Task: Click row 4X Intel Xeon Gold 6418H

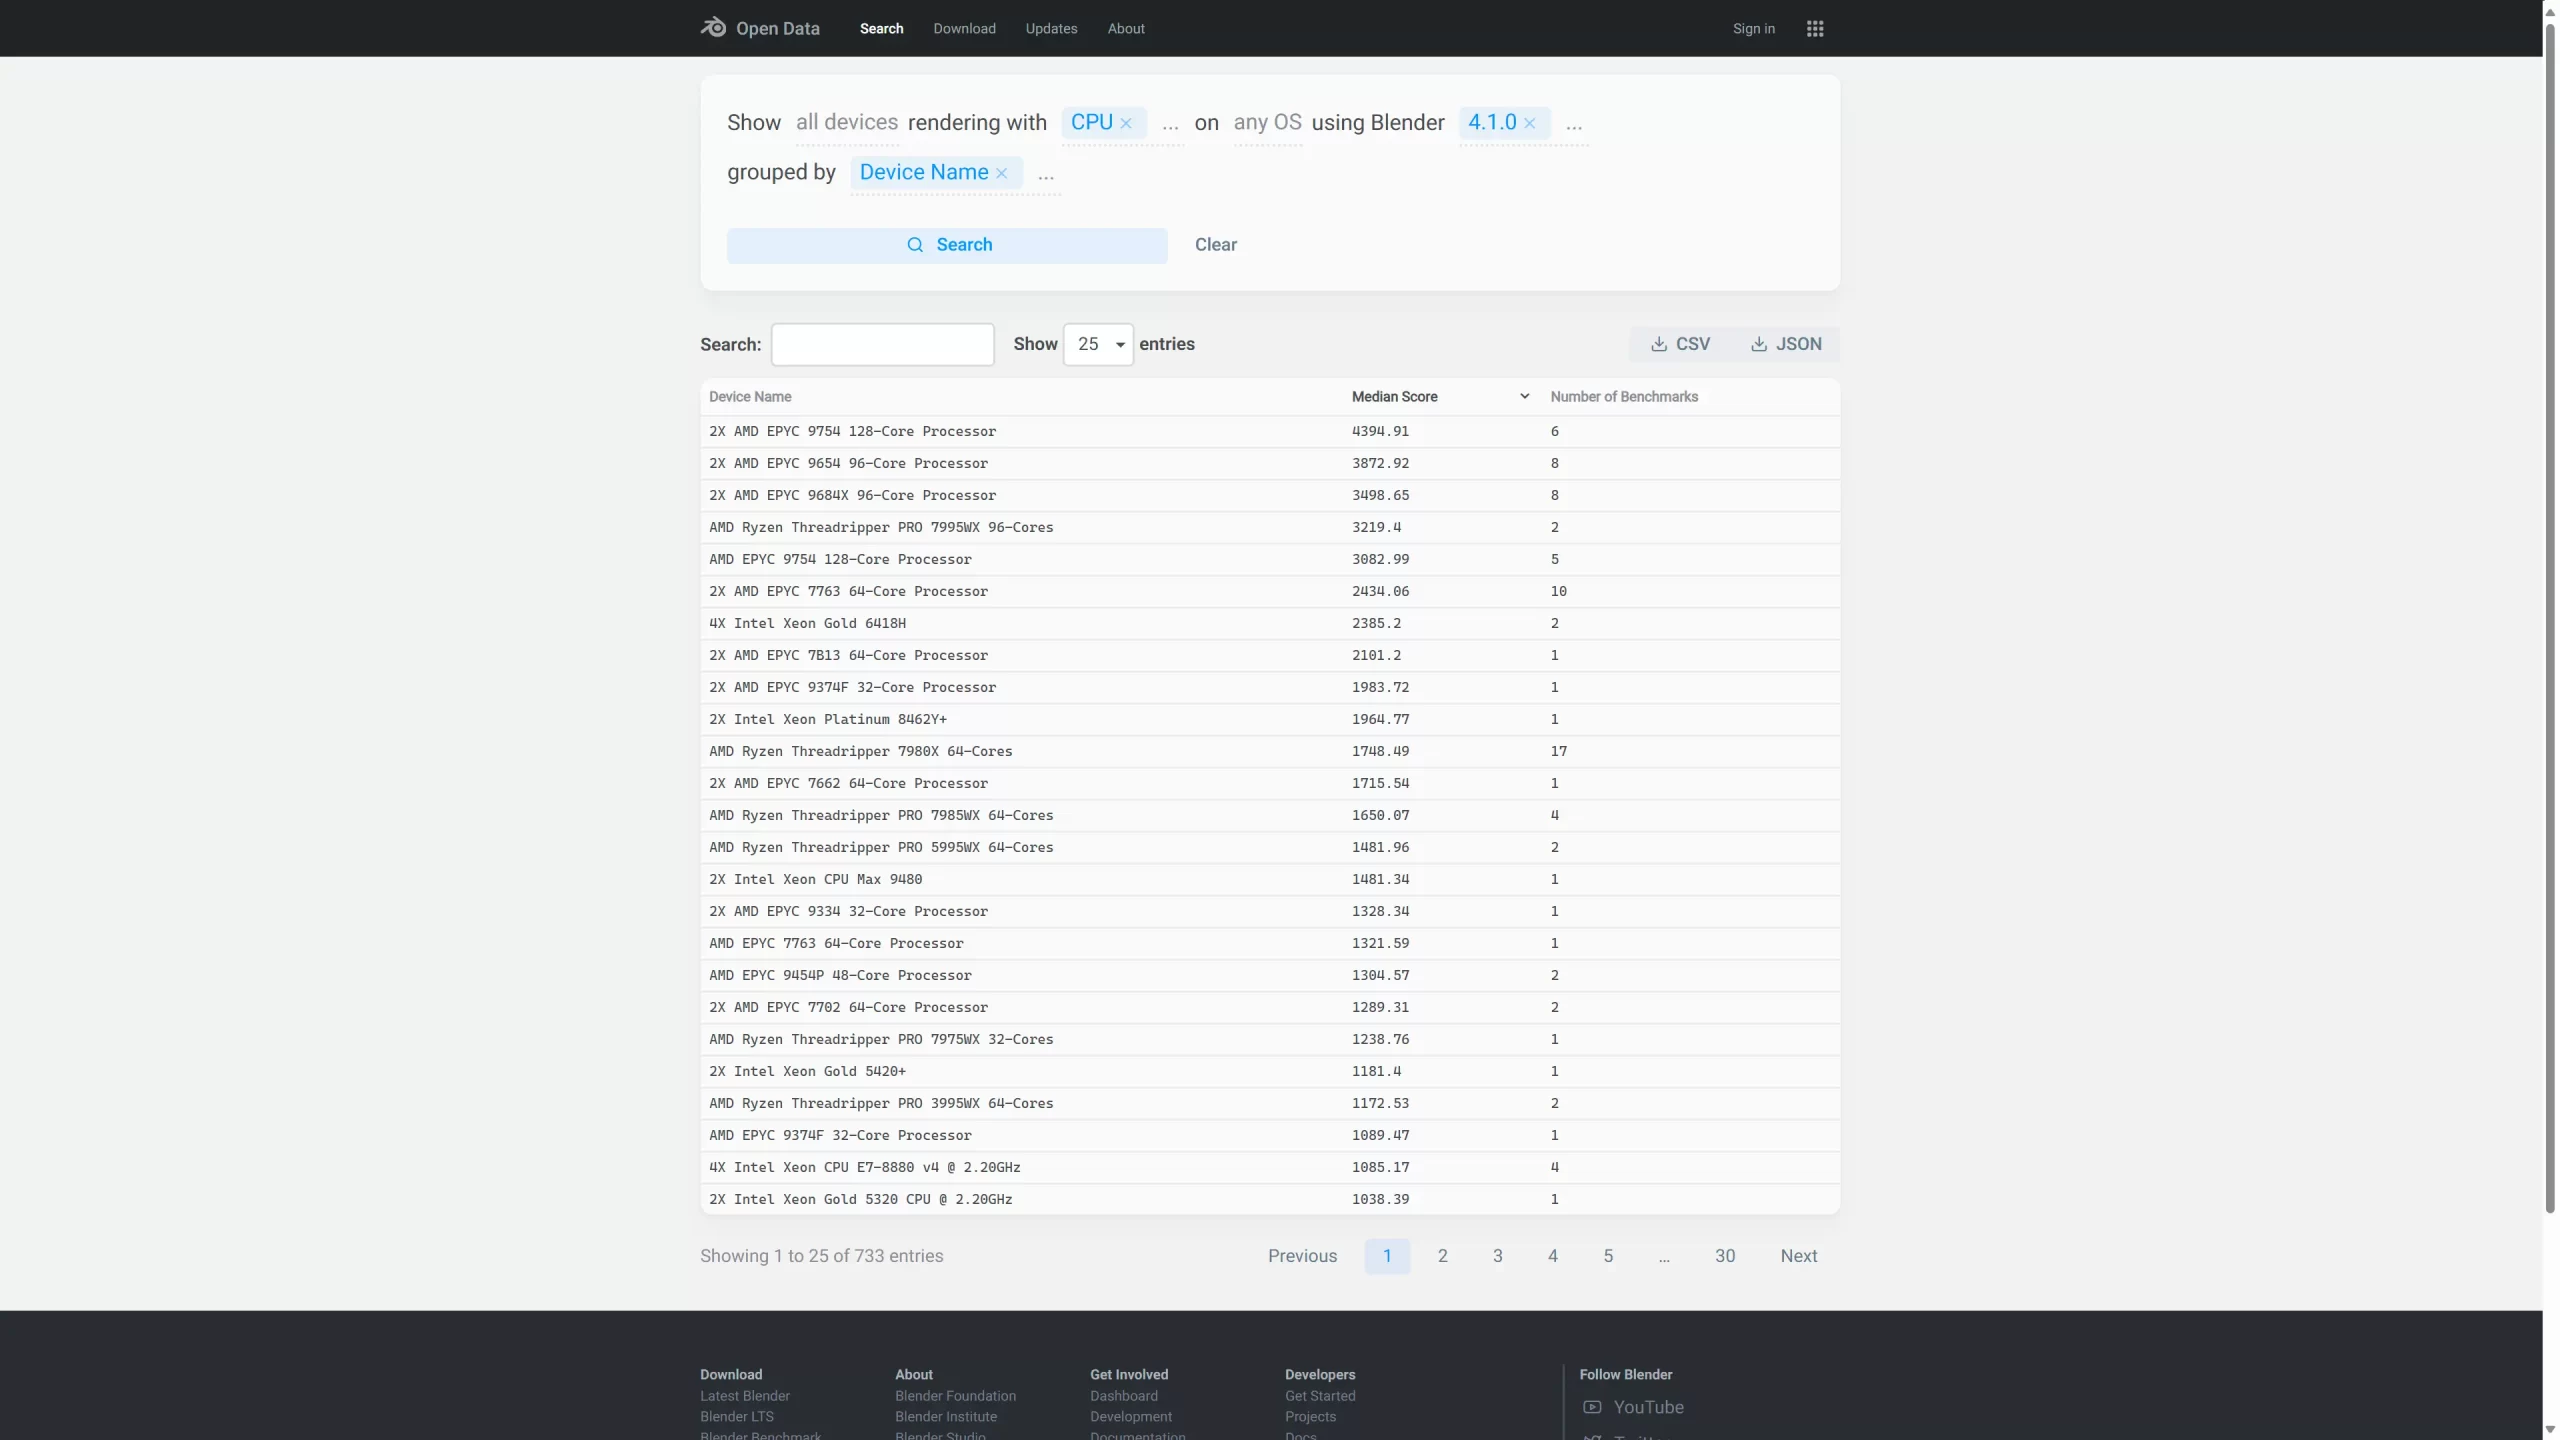Action: pyautogui.click(x=1269, y=624)
